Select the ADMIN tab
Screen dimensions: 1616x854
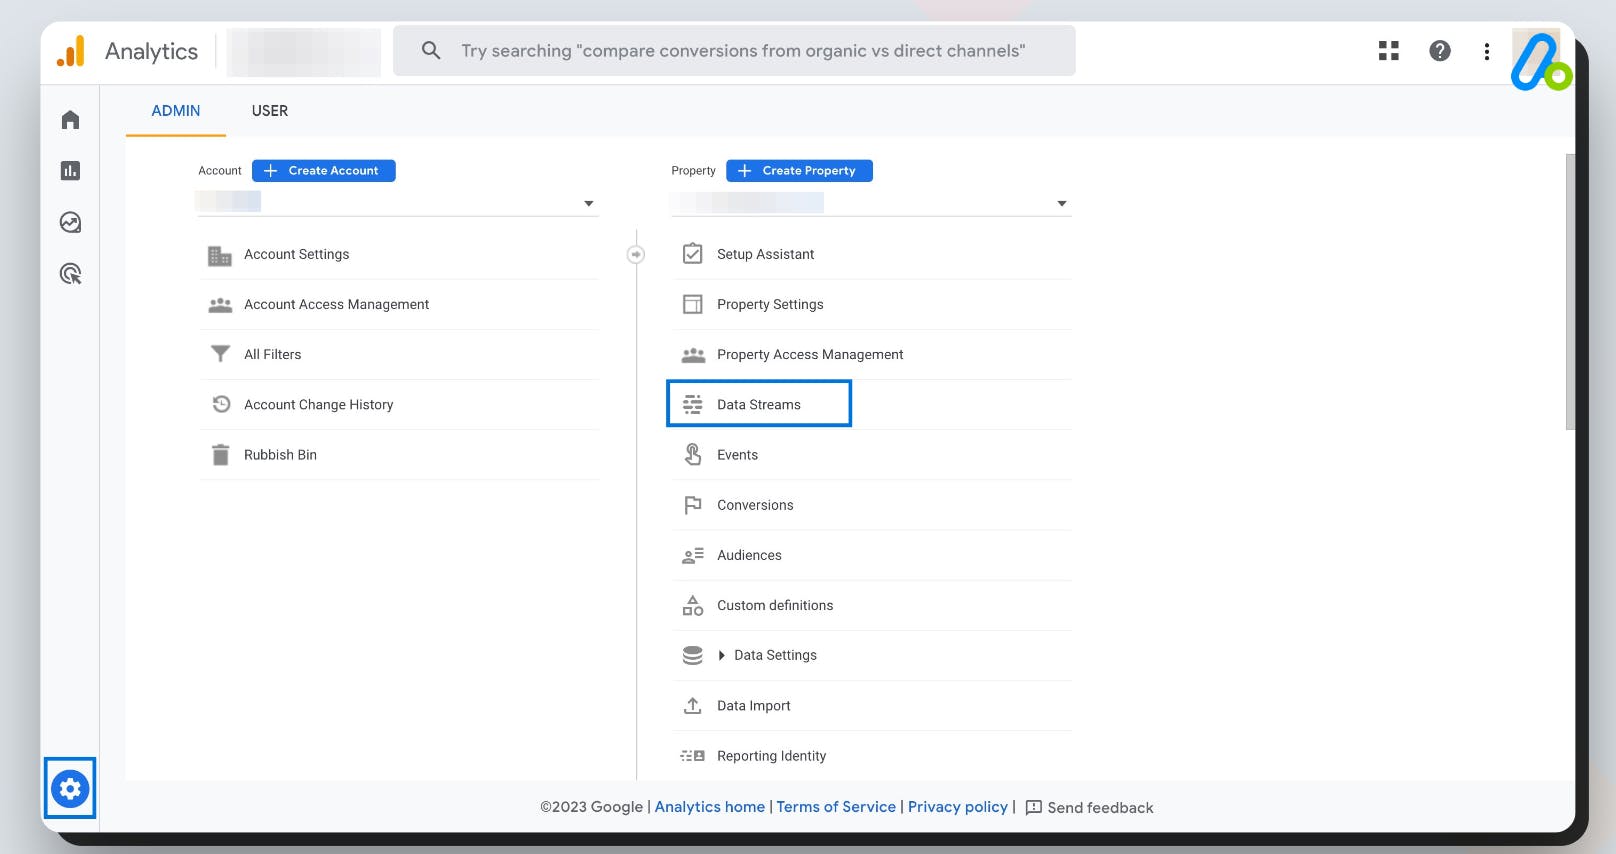pos(176,111)
